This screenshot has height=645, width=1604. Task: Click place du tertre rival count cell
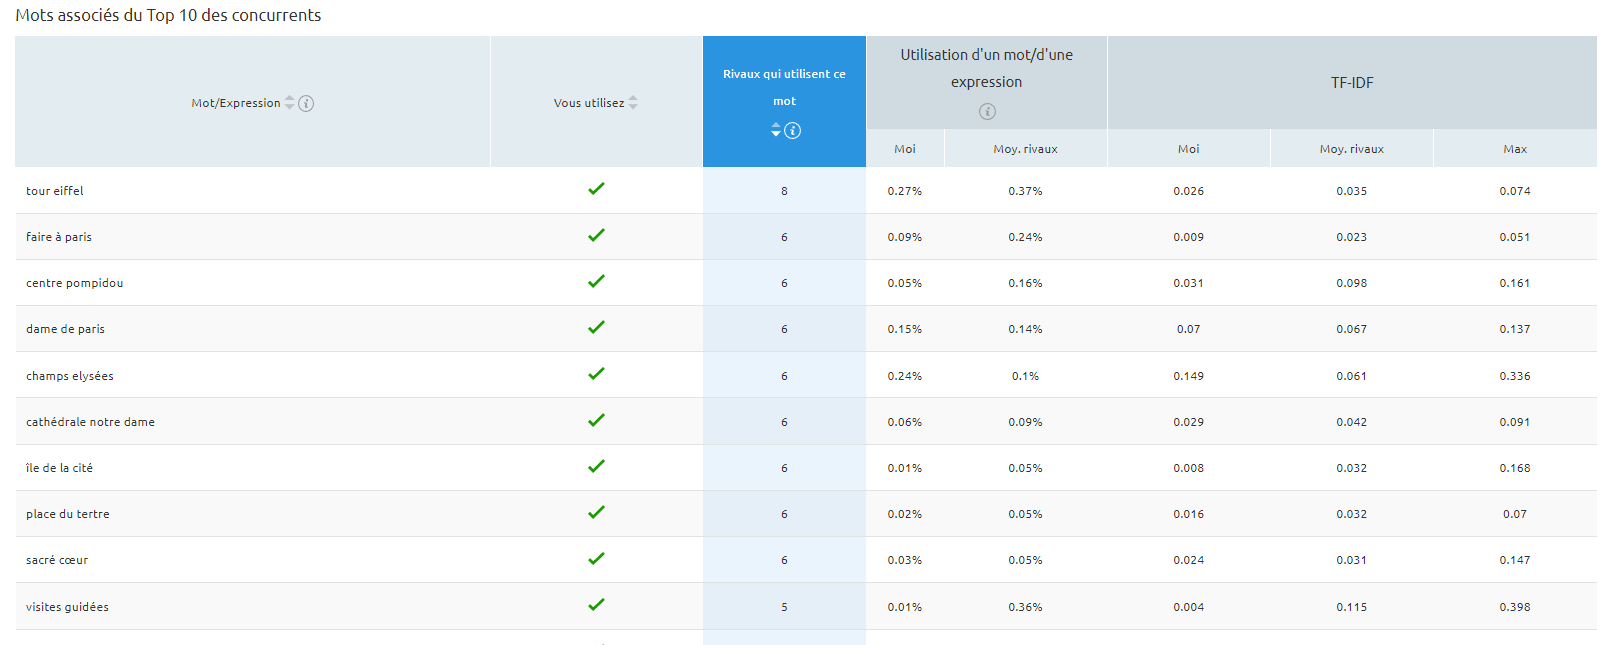784,514
